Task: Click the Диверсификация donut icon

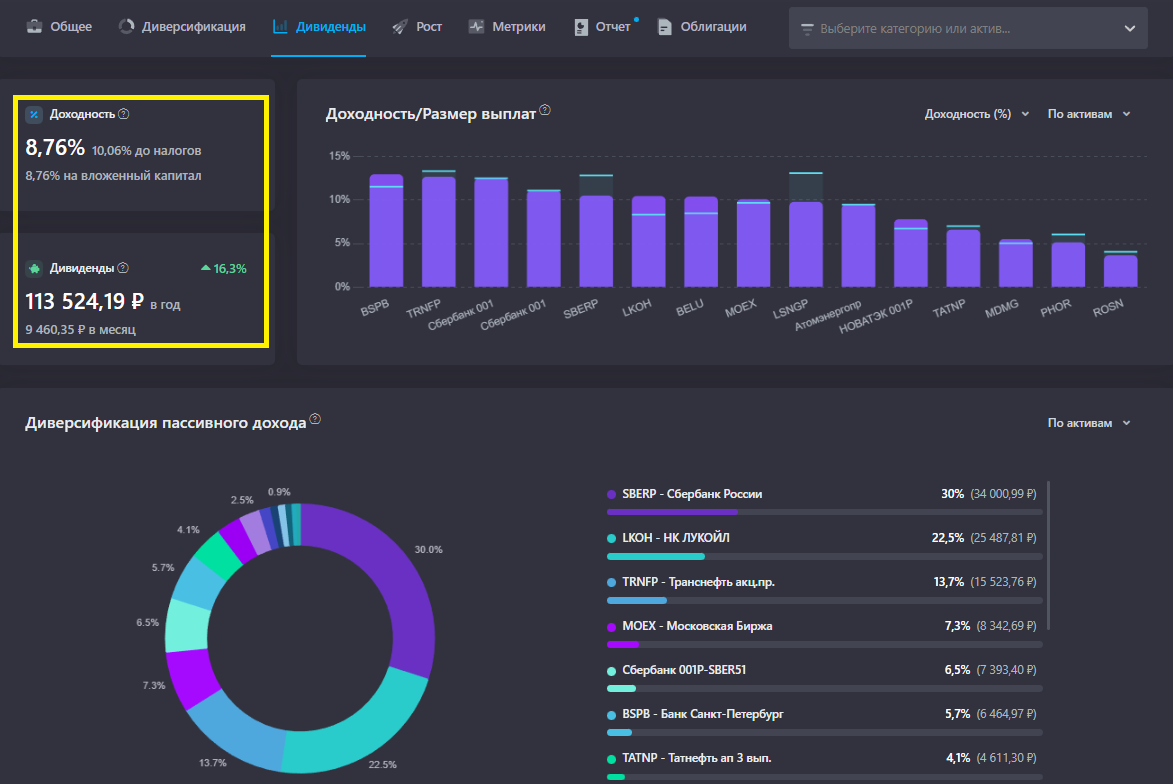Action: (126, 27)
